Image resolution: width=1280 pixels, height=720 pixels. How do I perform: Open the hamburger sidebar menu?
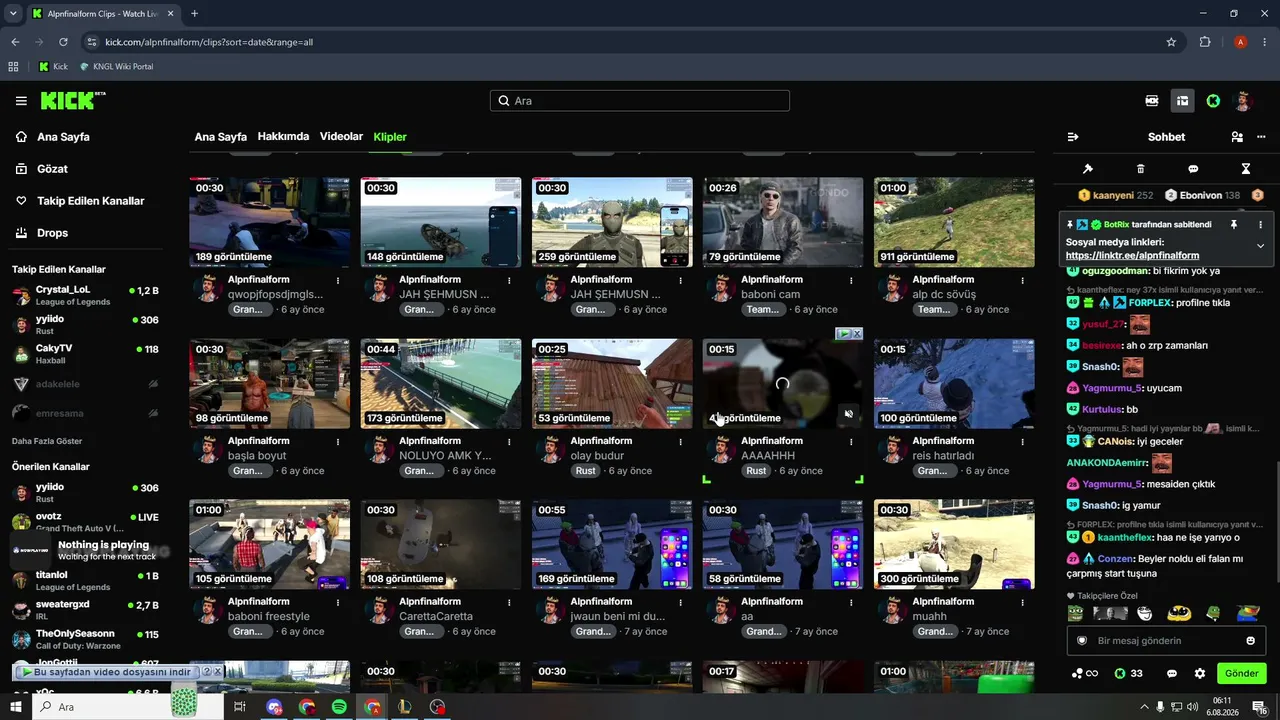[x=21, y=101]
